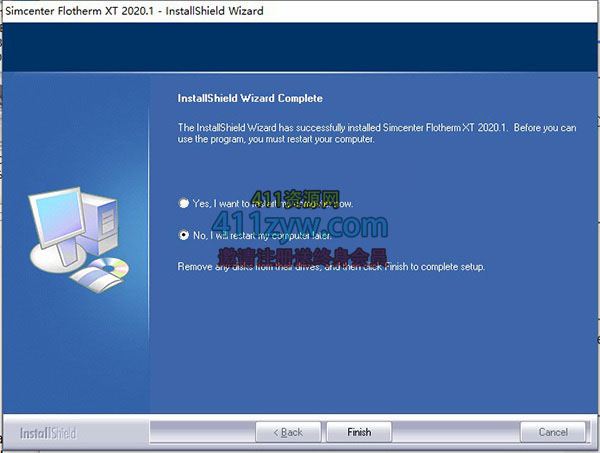The image size is (600, 453).
Task: Click the 411资源网 watermark text
Action: 297,199
